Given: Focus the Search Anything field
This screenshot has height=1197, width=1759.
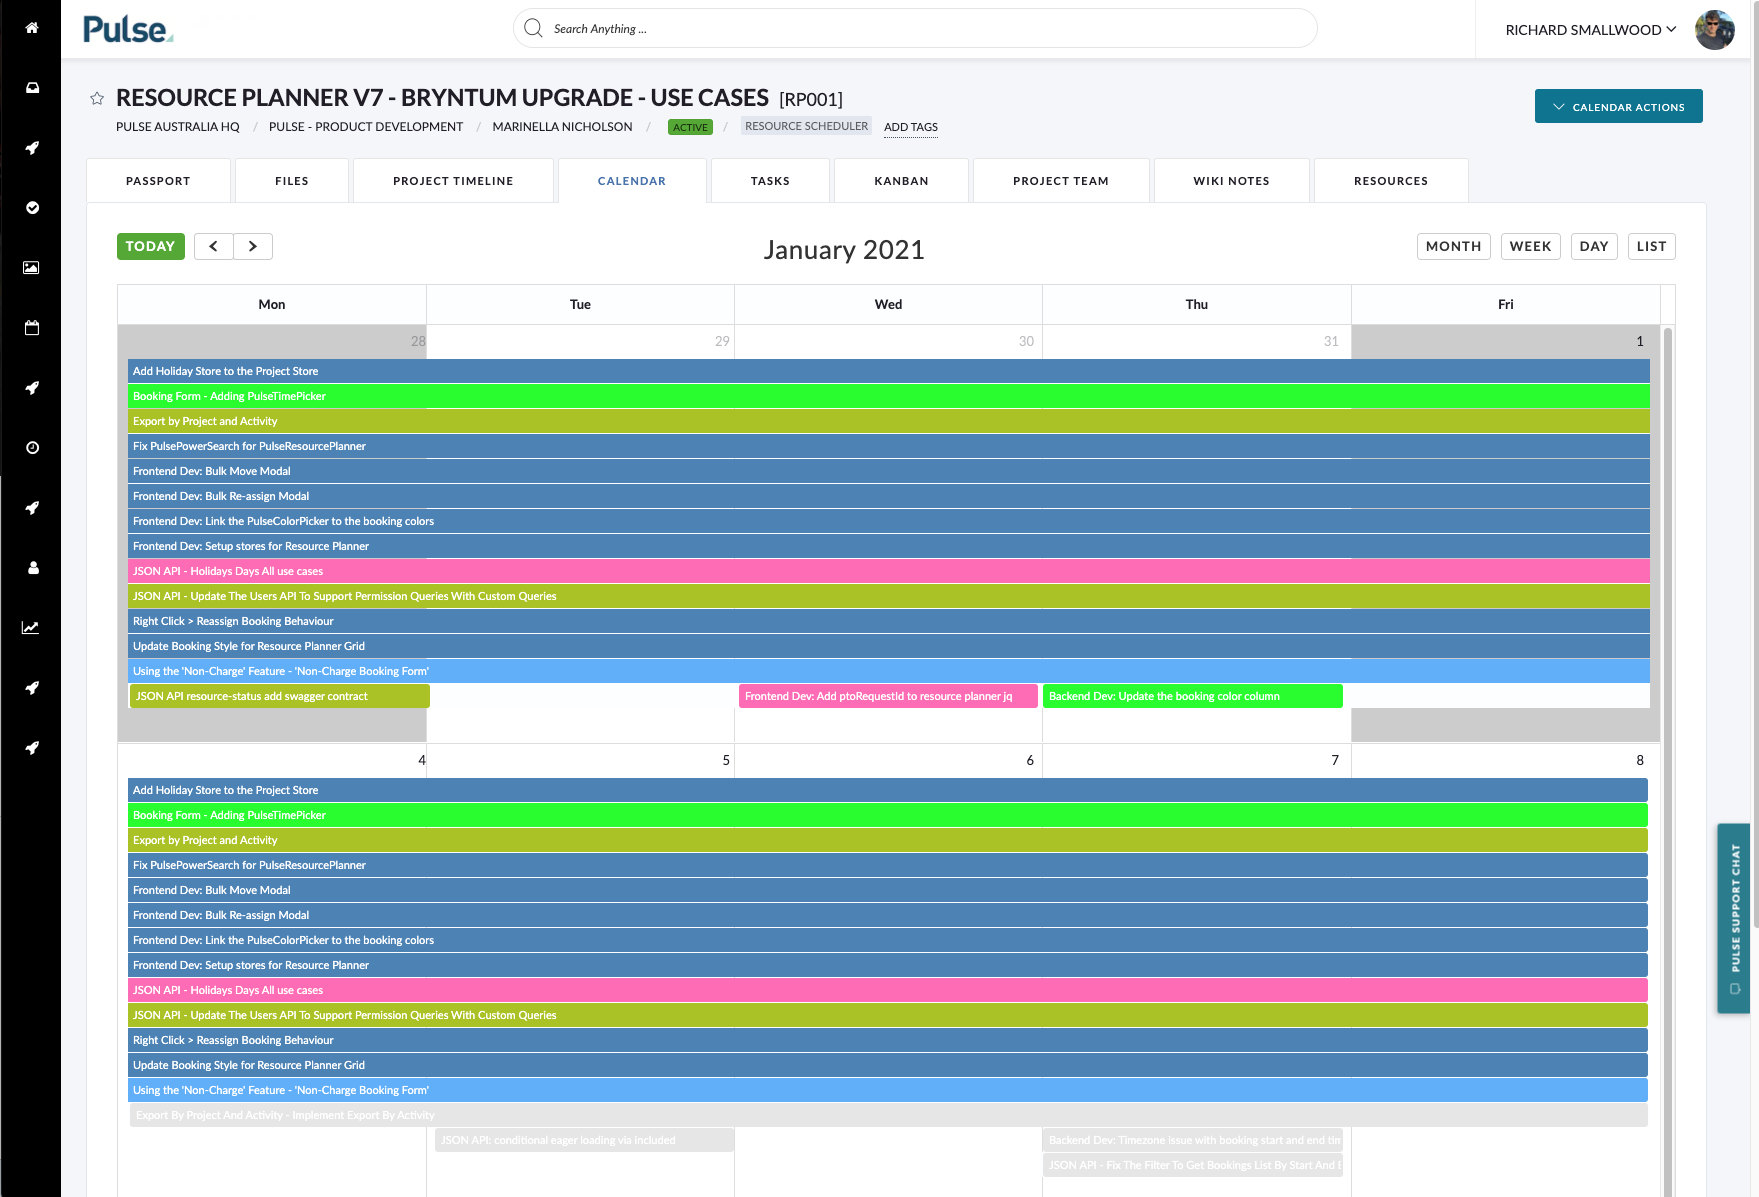Looking at the screenshot, I should click(x=915, y=28).
